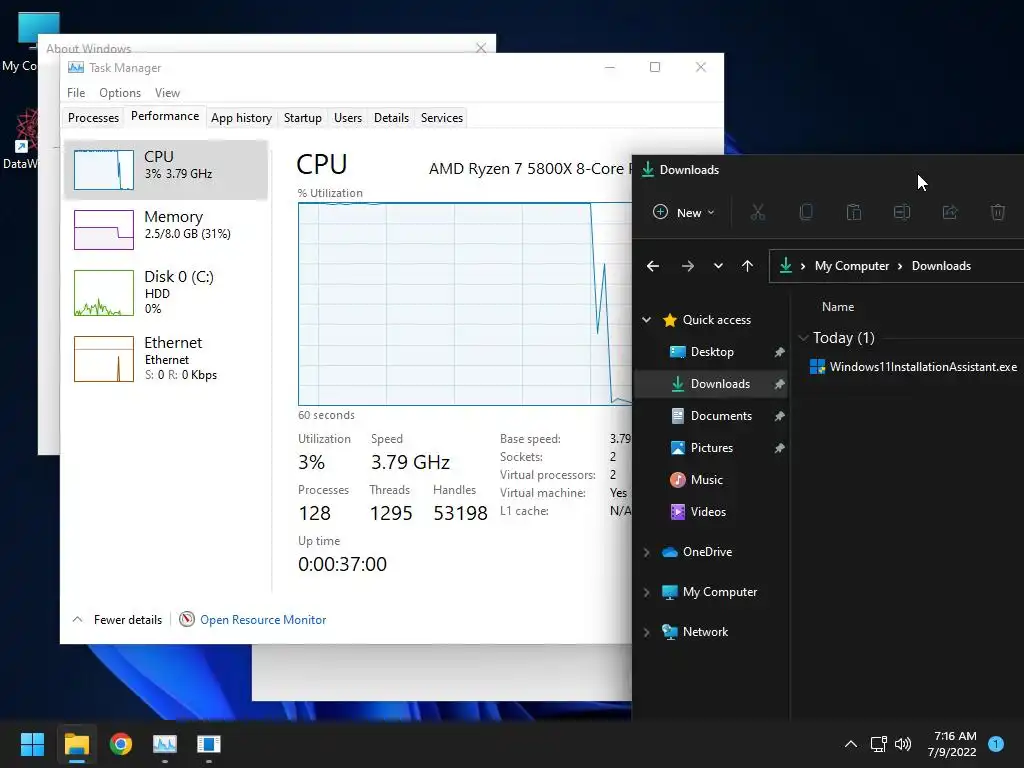Click About Windows winver taskbar icon
The width and height of the screenshot is (1024, 768).
209,744
